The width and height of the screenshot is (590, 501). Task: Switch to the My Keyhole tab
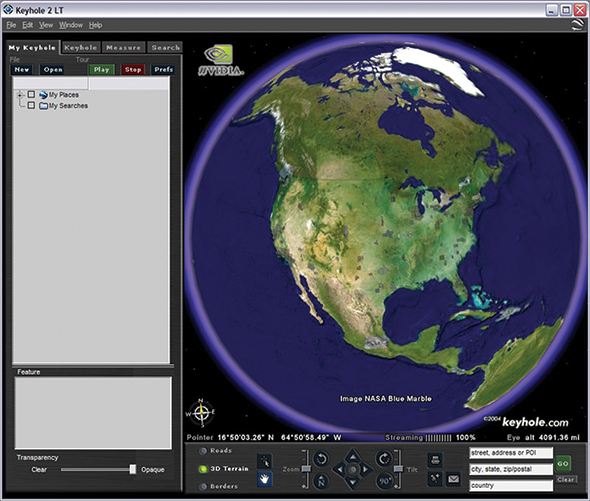point(32,48)
